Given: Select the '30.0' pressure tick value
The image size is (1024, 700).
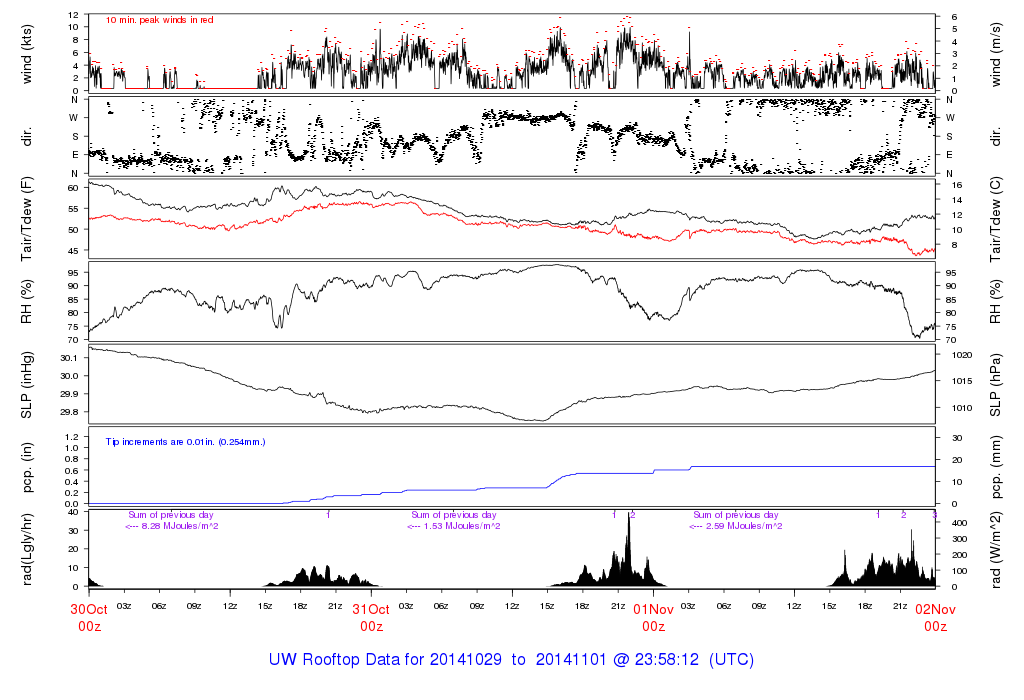Looking at the screenshot, I should (69, 376).
